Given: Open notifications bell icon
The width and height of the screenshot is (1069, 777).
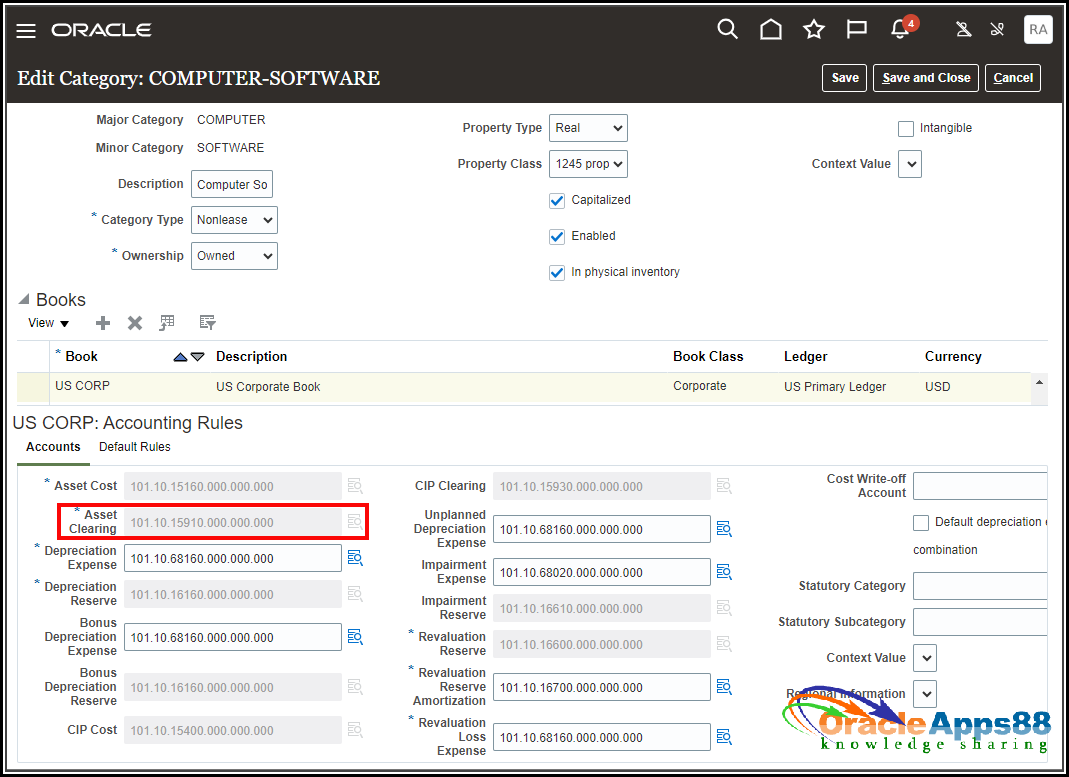Looking at the screenshot, I should [900, 29].
